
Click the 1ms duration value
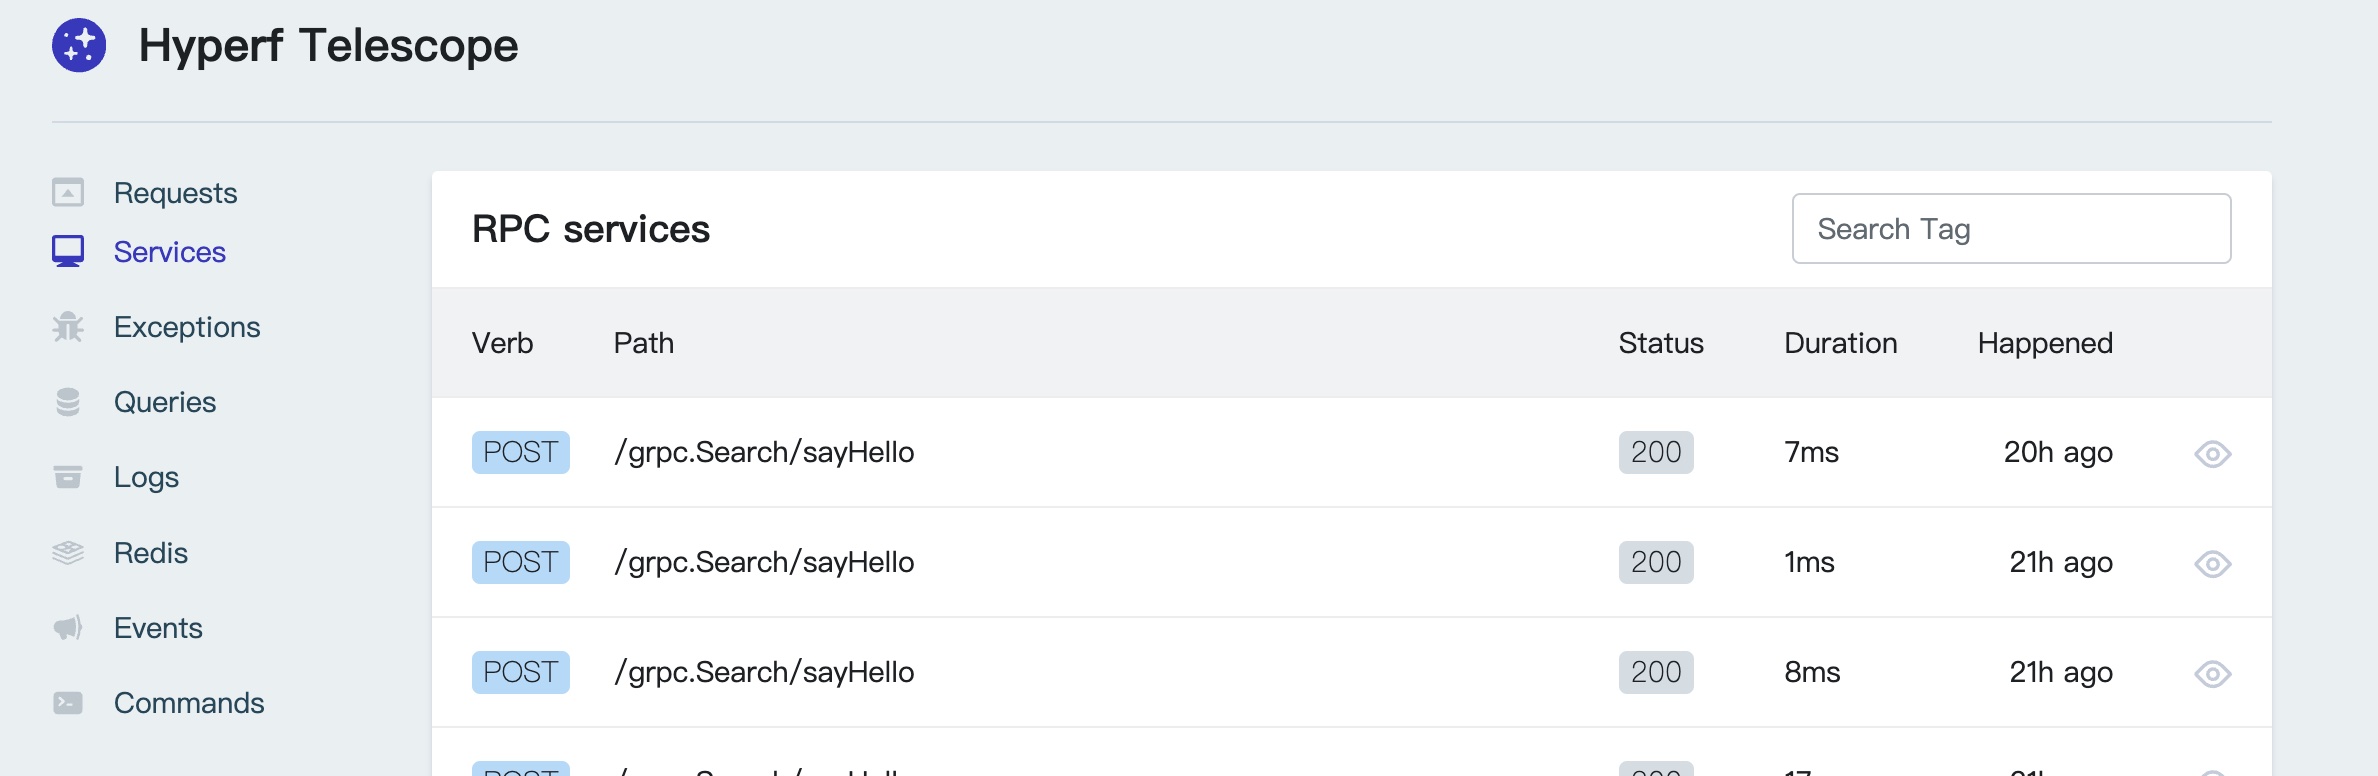click(1810, 562)
